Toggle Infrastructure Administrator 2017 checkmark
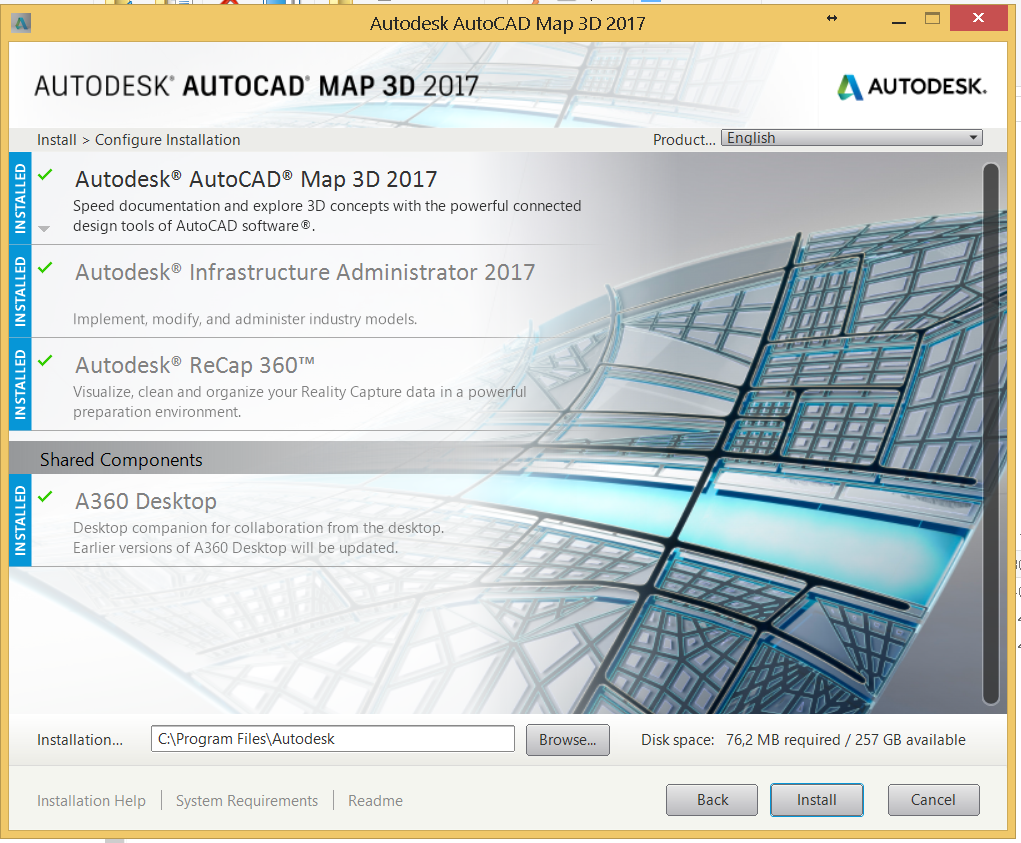 point(45,268)
